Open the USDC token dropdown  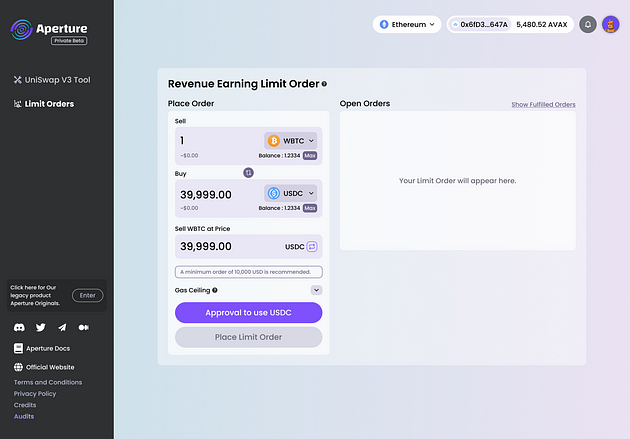pos(290,193)
